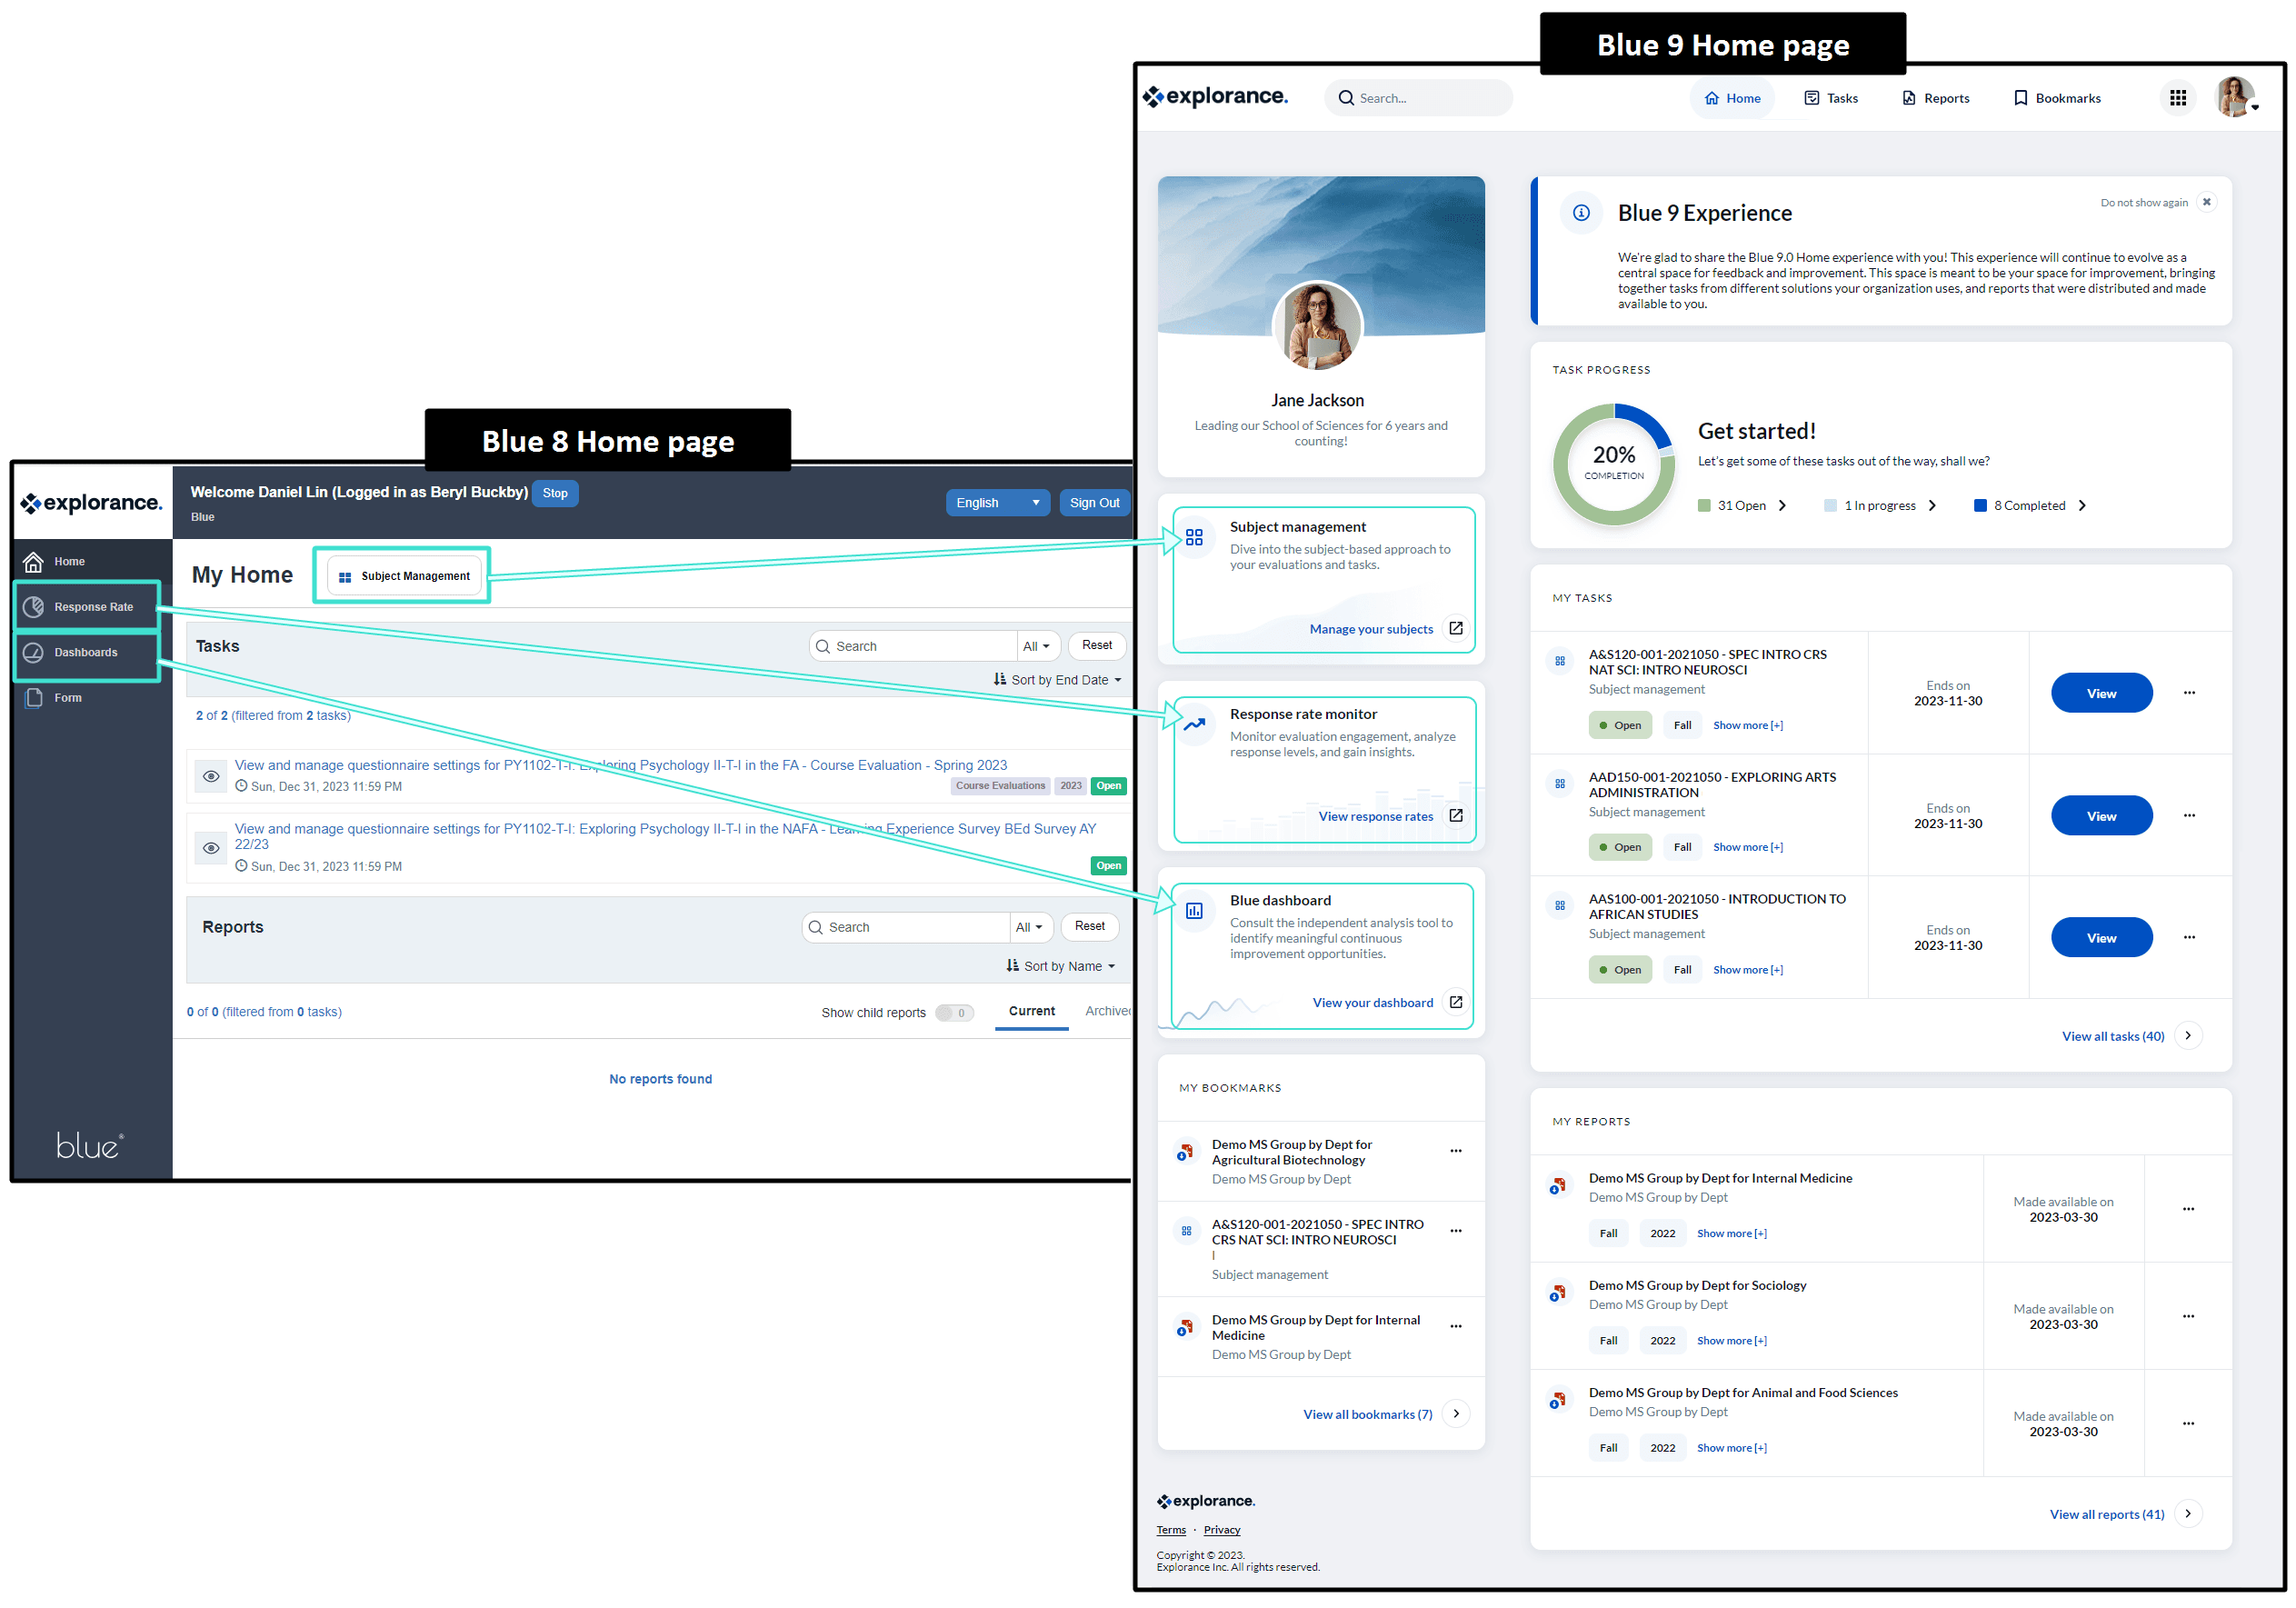
Task: Open external link icon for View your dashboard
Action: [x=1456, y=1002]
